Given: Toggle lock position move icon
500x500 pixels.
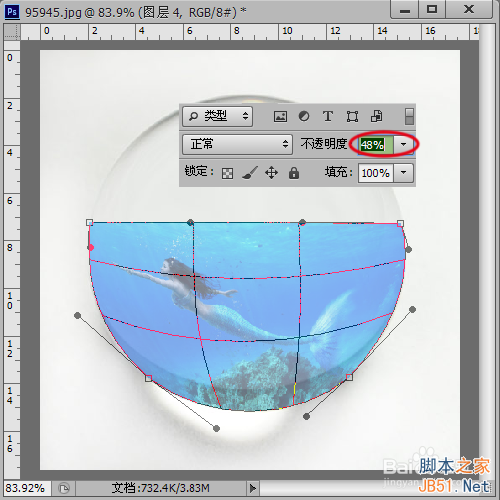Looking at the screenshot, I should click(x=271, y=173).
